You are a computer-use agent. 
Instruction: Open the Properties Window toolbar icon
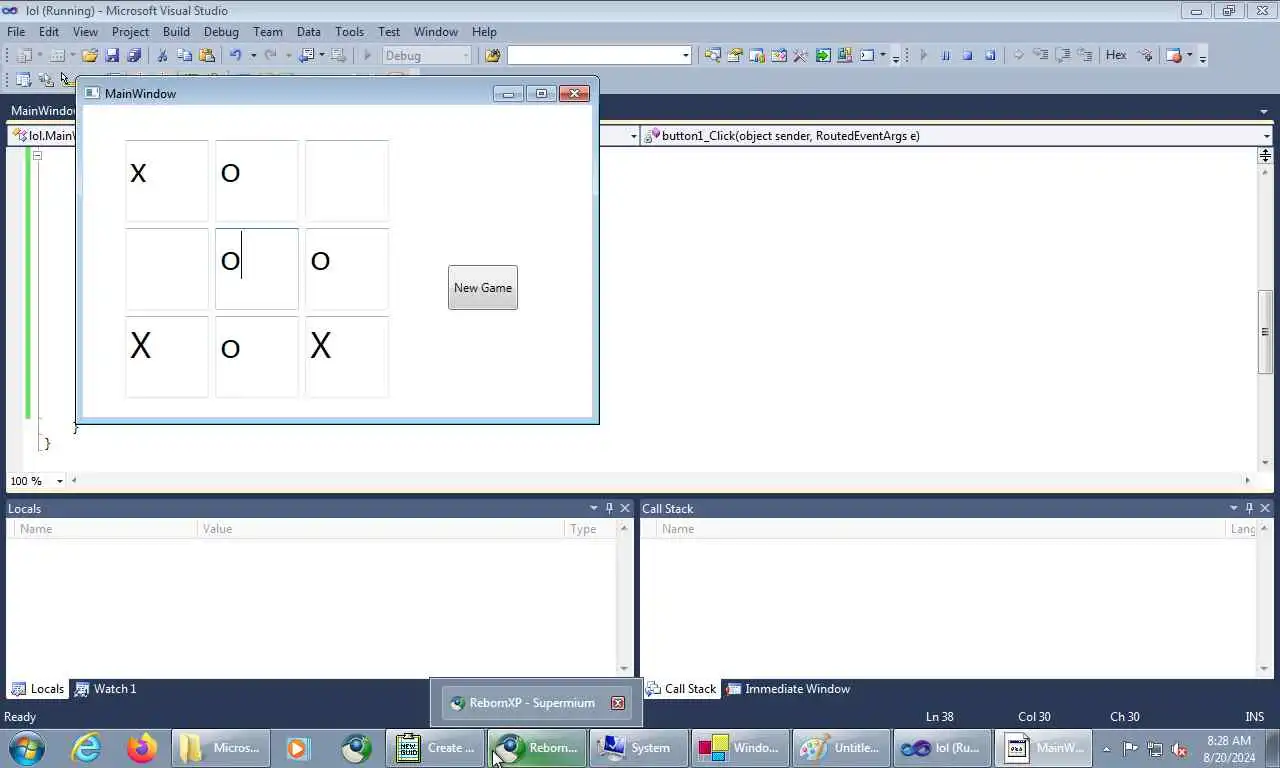click(735, 56)
